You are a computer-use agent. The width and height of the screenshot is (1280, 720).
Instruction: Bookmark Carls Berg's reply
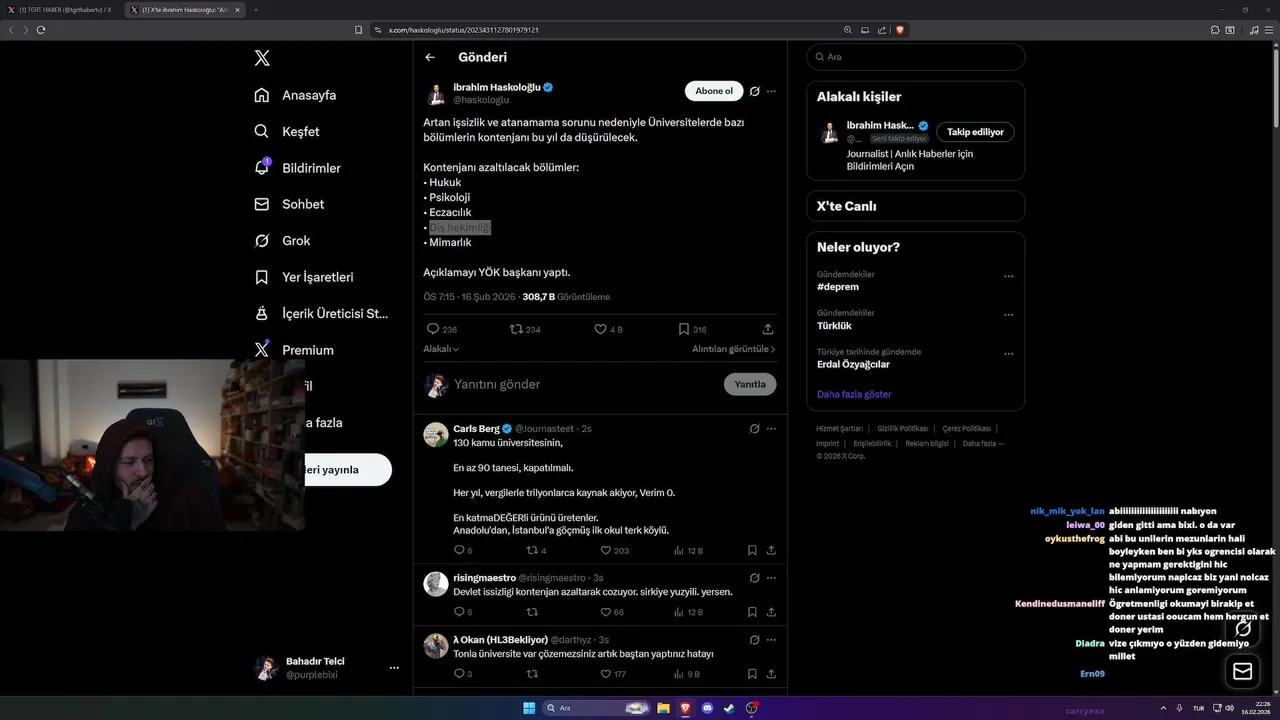point(752,550)
